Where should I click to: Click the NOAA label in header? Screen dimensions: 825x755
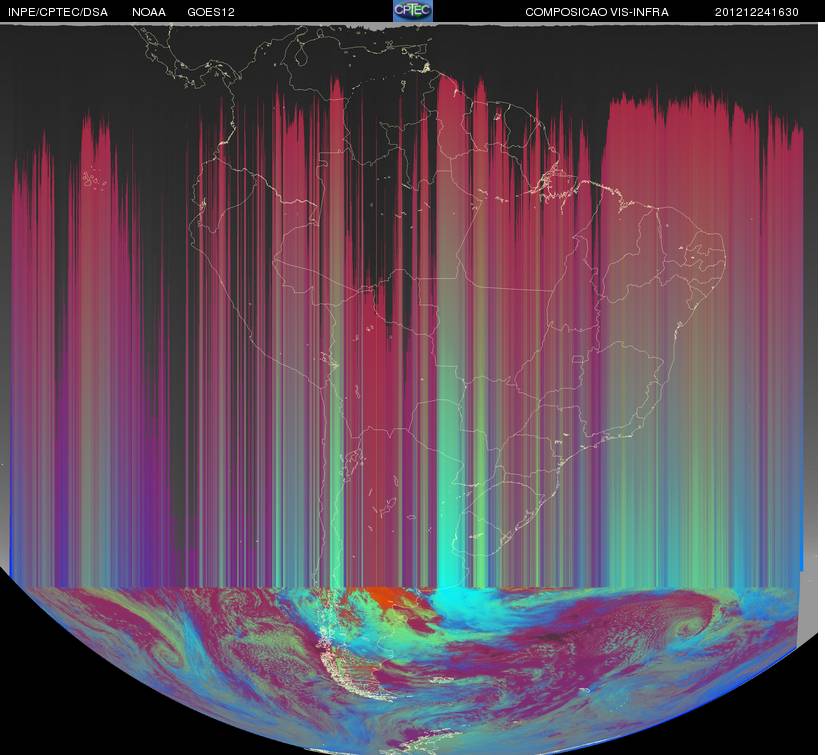coord(149,12)
